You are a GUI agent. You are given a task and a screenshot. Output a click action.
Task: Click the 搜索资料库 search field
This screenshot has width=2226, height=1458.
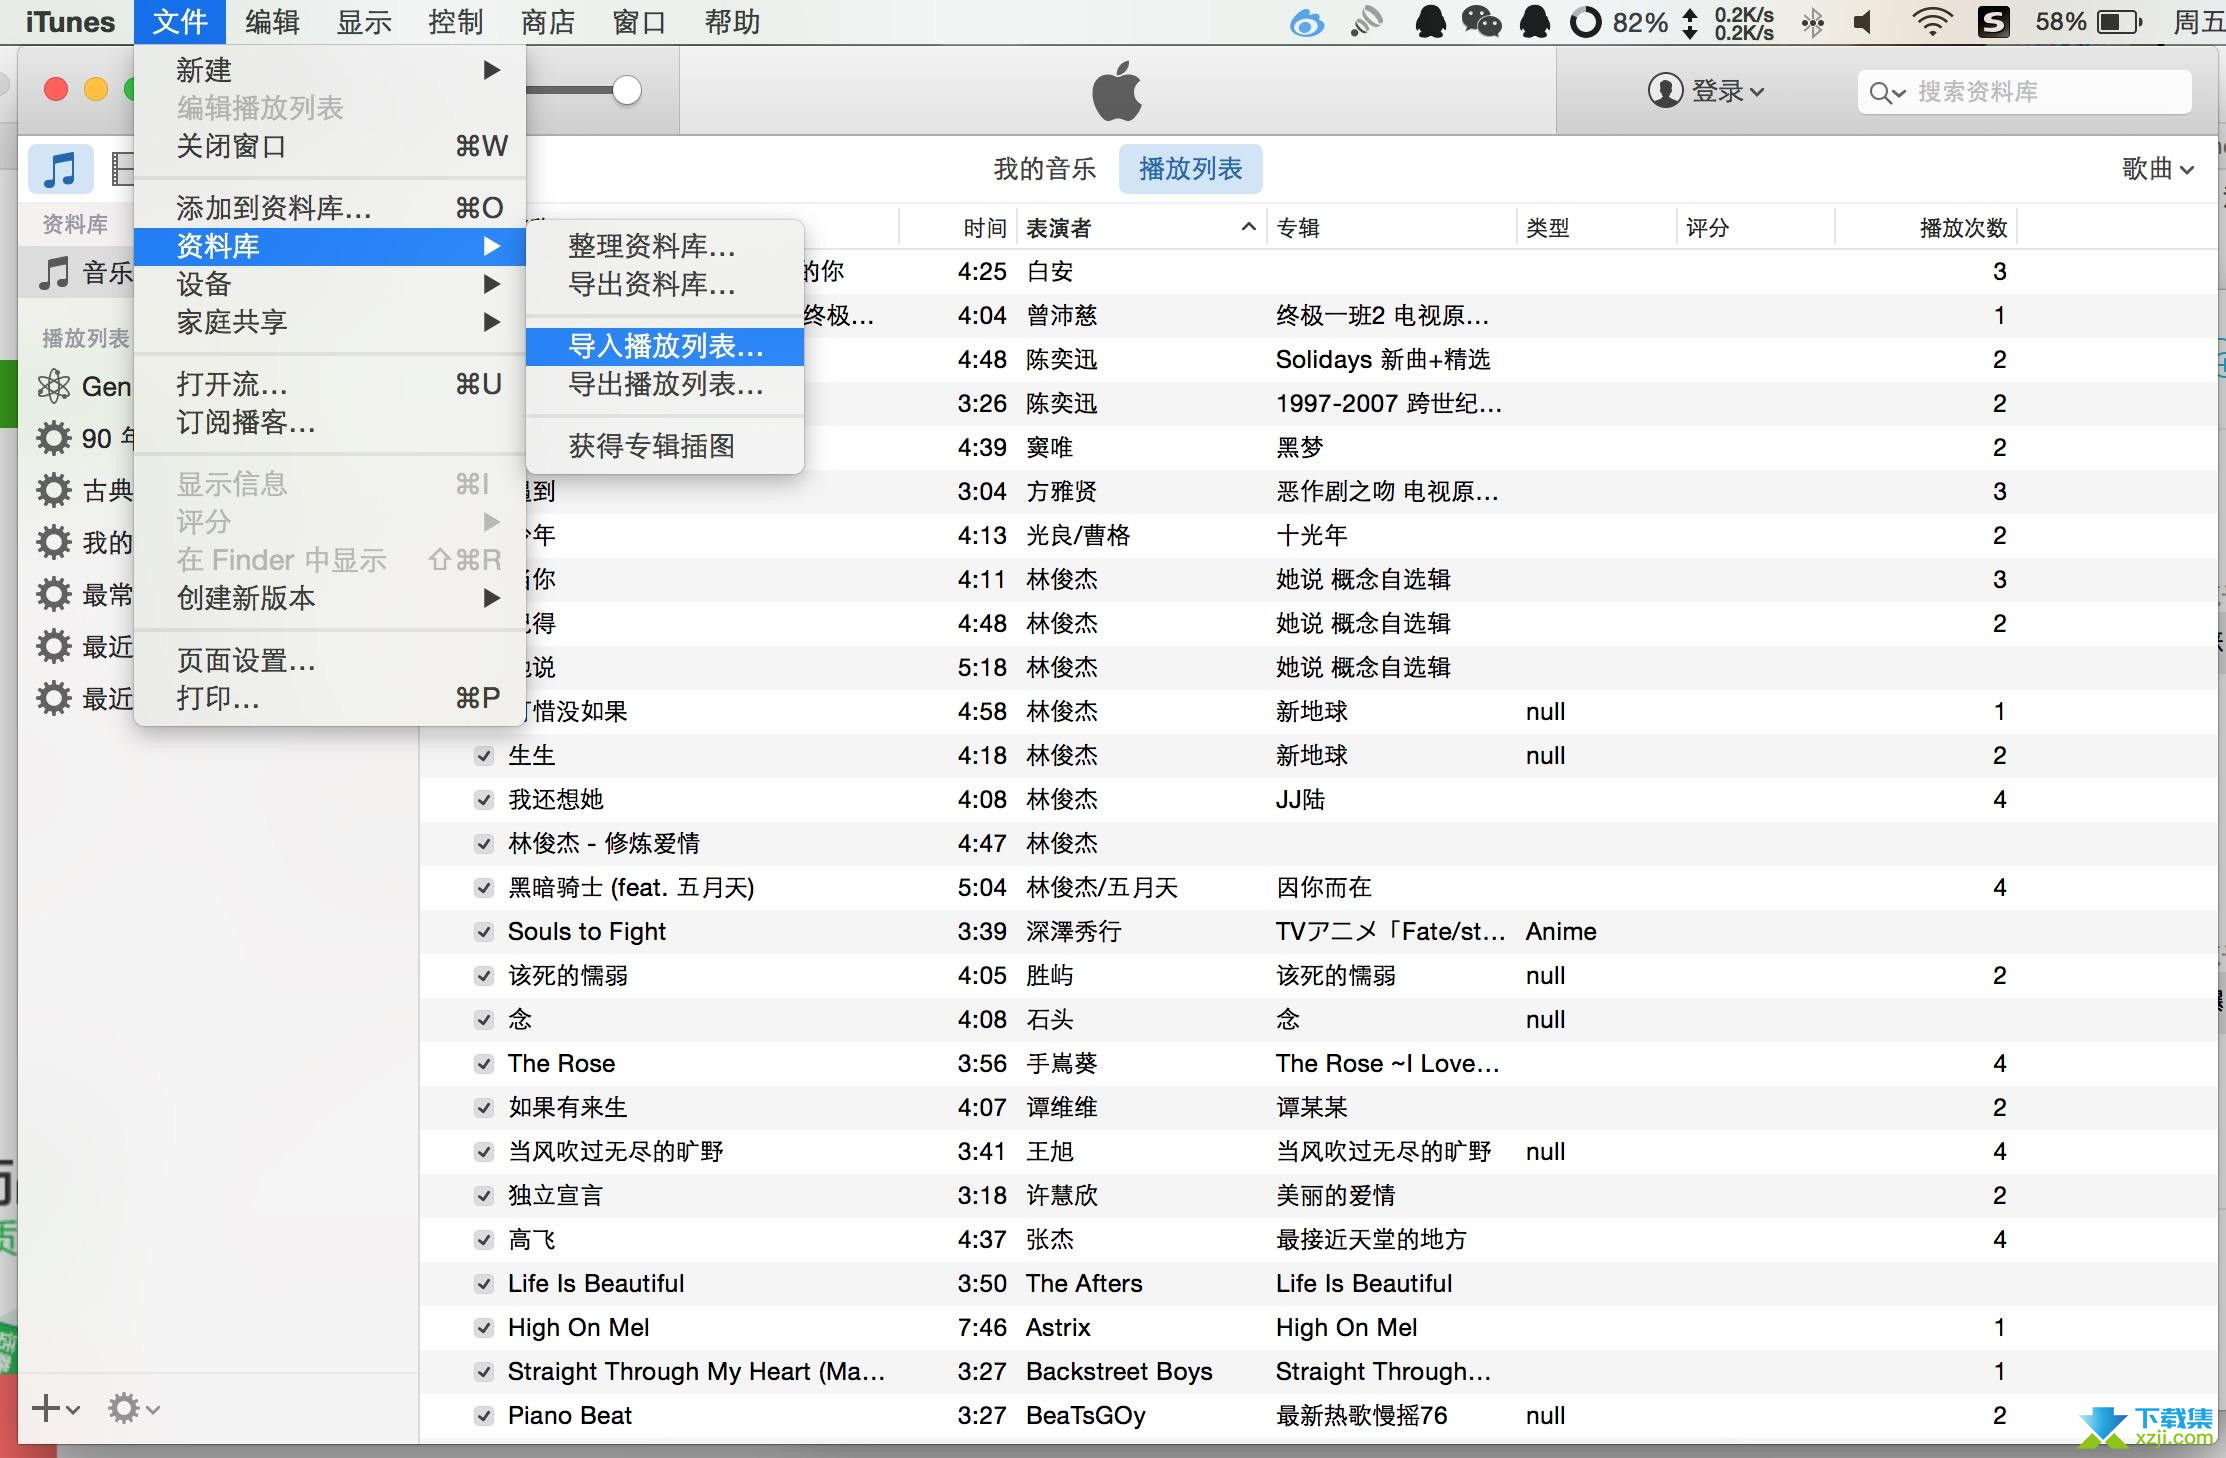2025,93
